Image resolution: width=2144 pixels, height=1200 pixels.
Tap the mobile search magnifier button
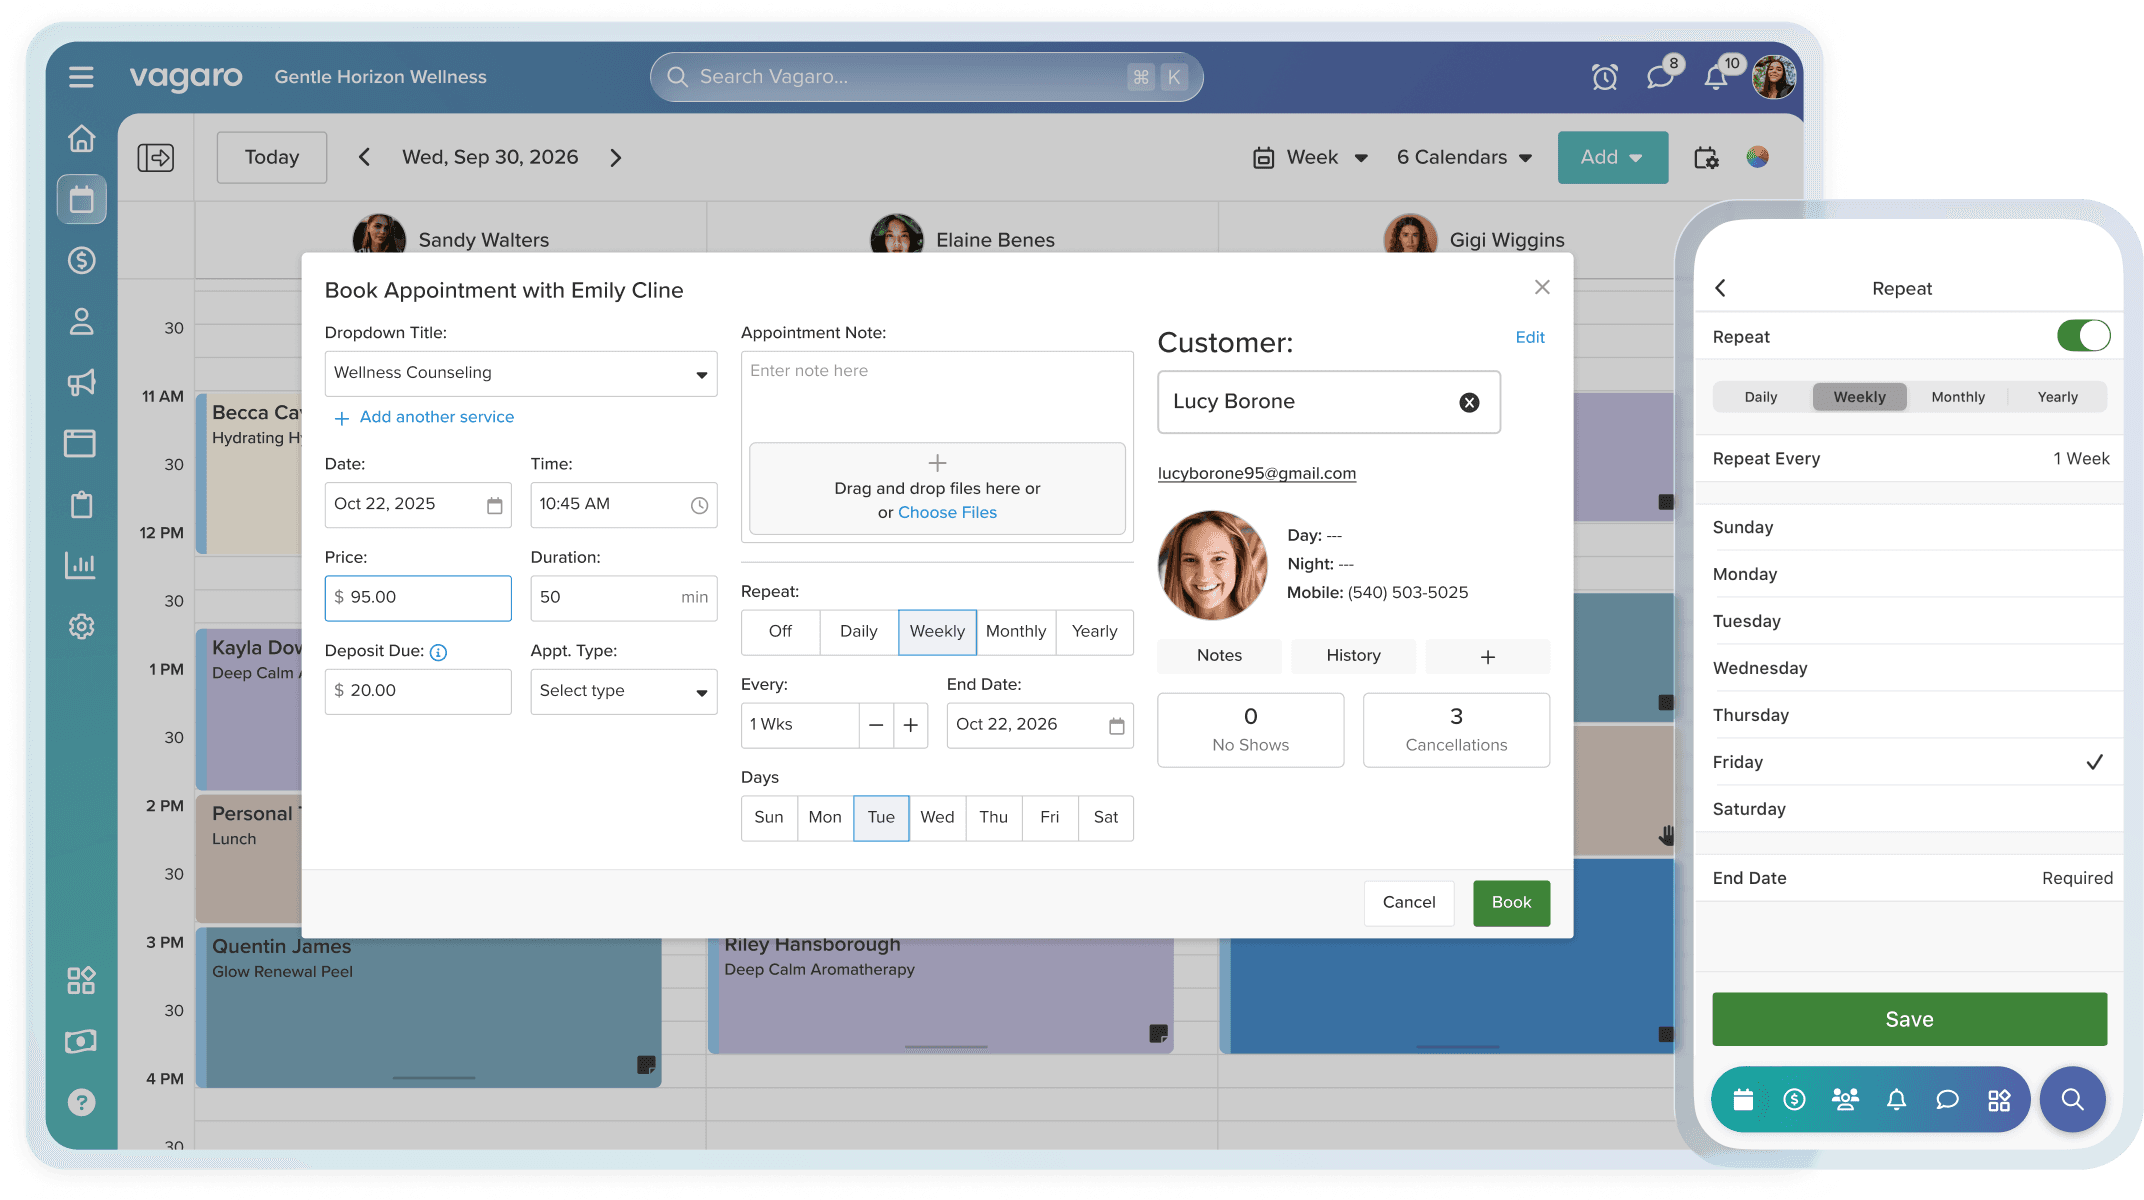2072,1100
